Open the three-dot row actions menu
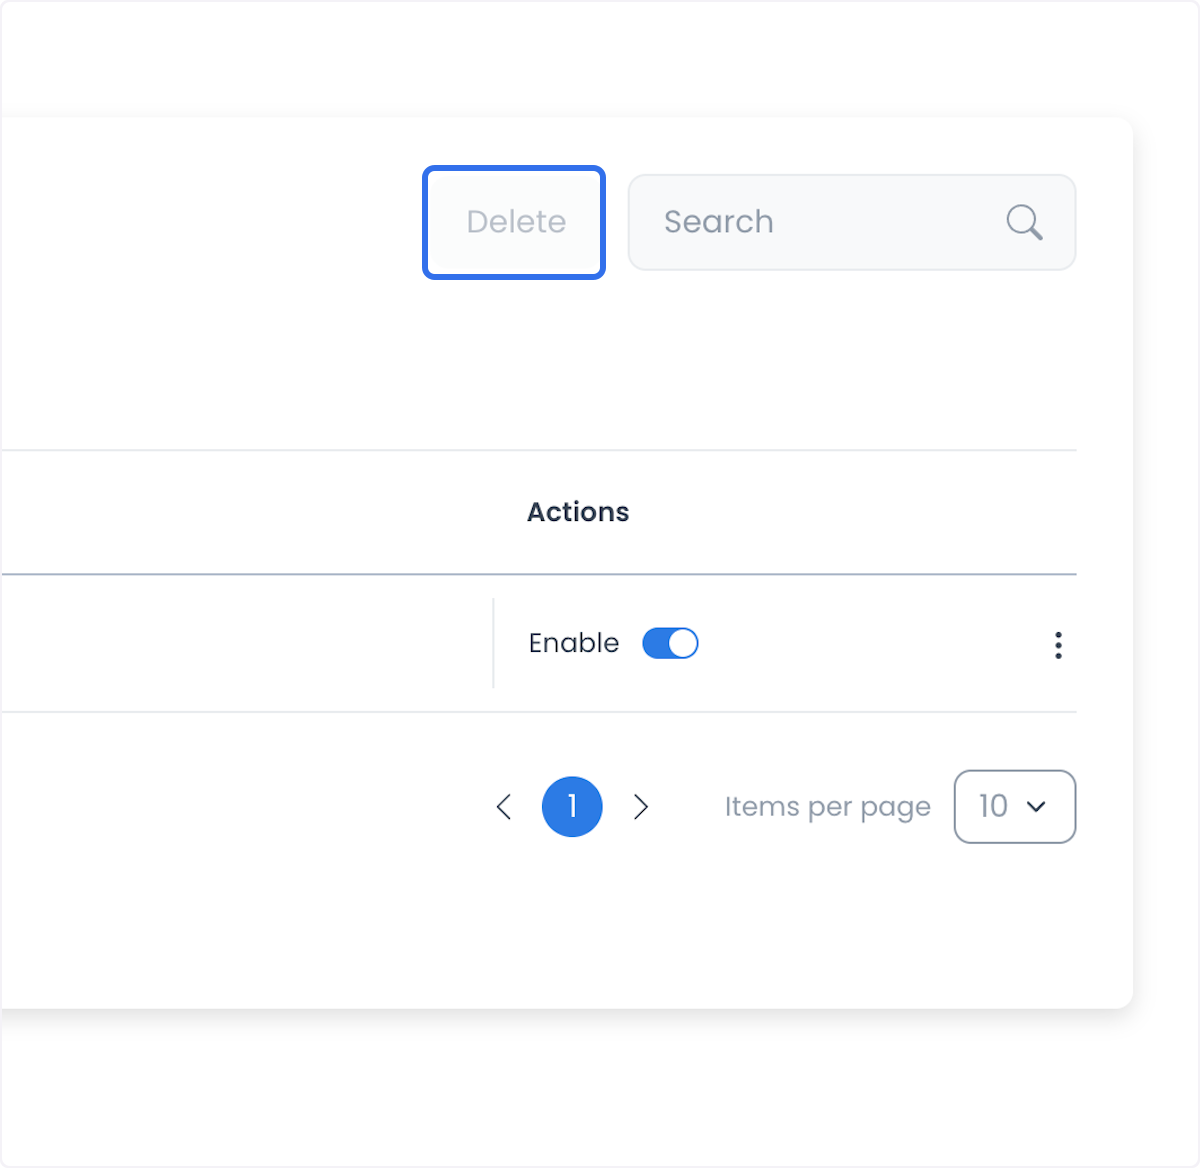 coord(1058,645)
